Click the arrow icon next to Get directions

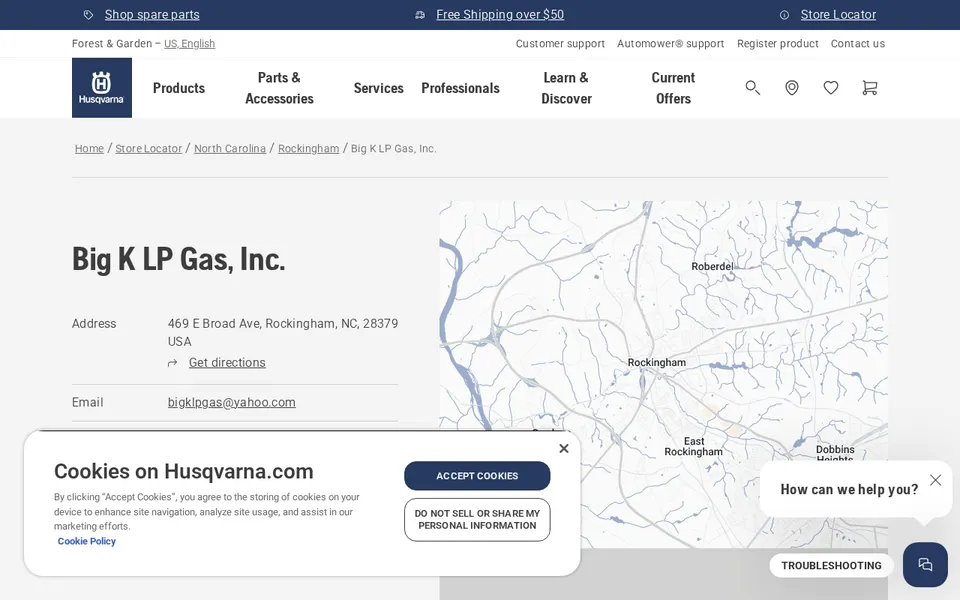173,363
